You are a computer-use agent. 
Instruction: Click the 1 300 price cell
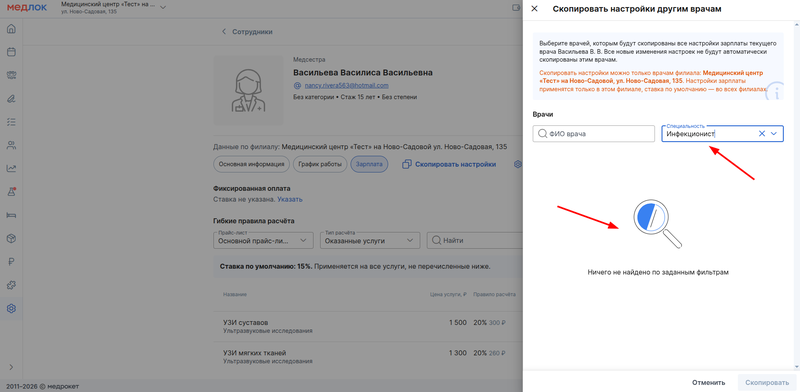(458, 353)
